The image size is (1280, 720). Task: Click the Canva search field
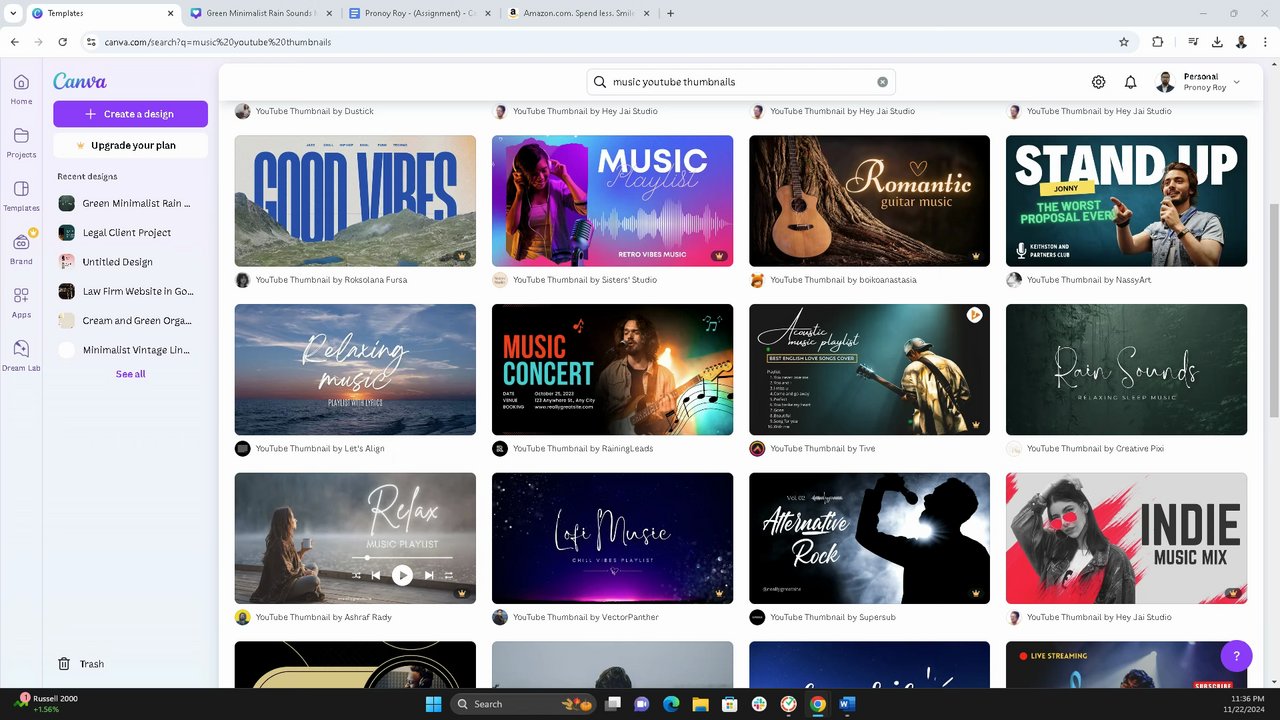[x=740, y=82]
